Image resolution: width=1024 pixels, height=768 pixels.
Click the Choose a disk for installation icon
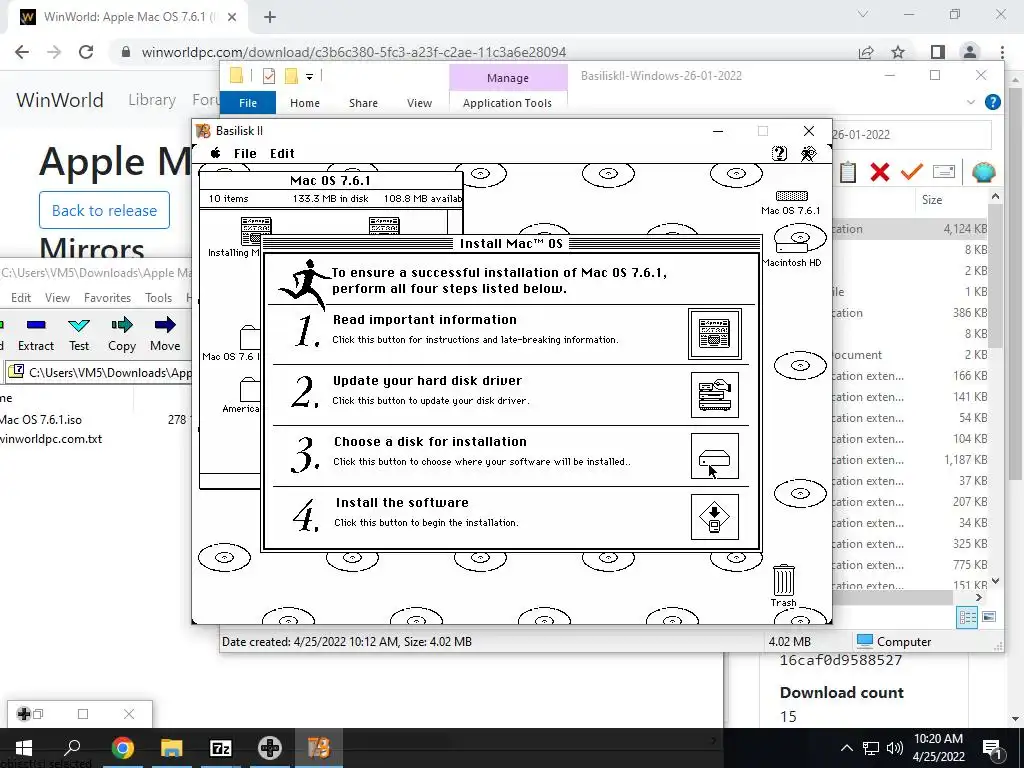coord(714,456)
